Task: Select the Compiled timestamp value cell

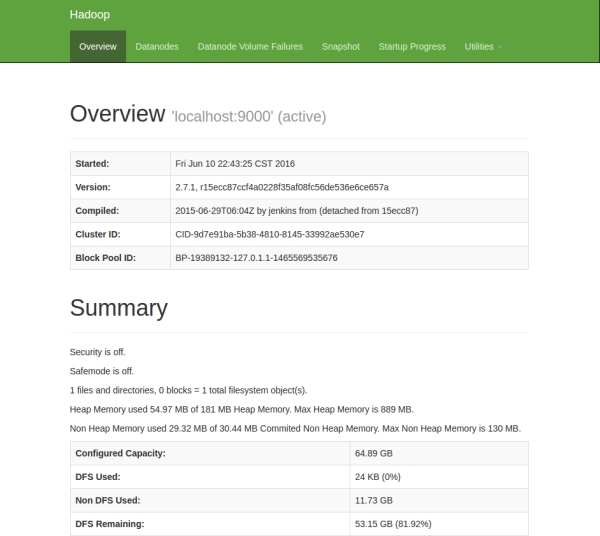Action: point(296,211)
